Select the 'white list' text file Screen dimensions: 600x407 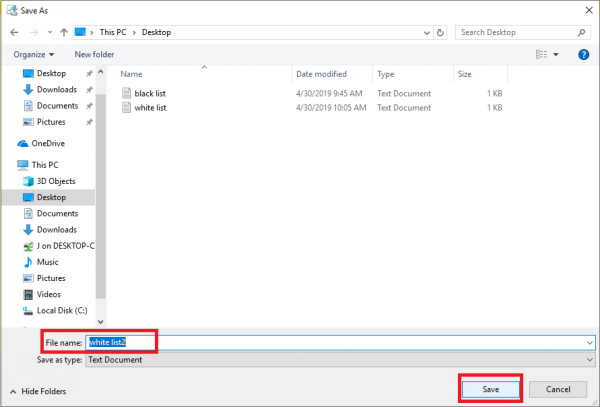[150, 108]
